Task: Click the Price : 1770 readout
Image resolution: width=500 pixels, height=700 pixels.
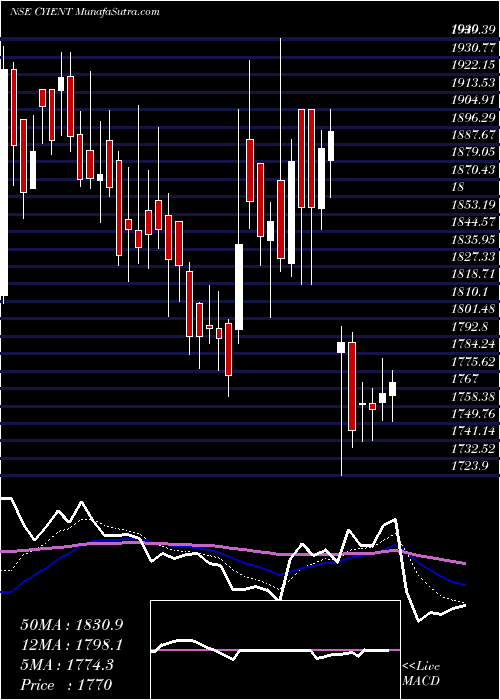Action: [x=66, y=685]
